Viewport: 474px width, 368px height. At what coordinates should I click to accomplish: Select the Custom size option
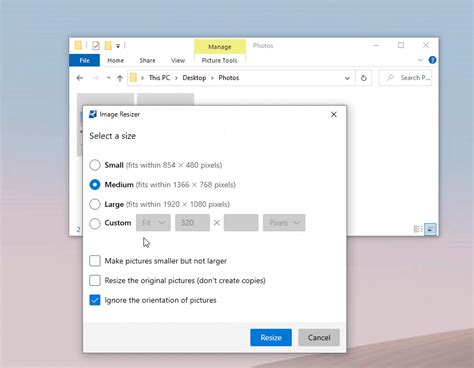[x=95, y=223]
